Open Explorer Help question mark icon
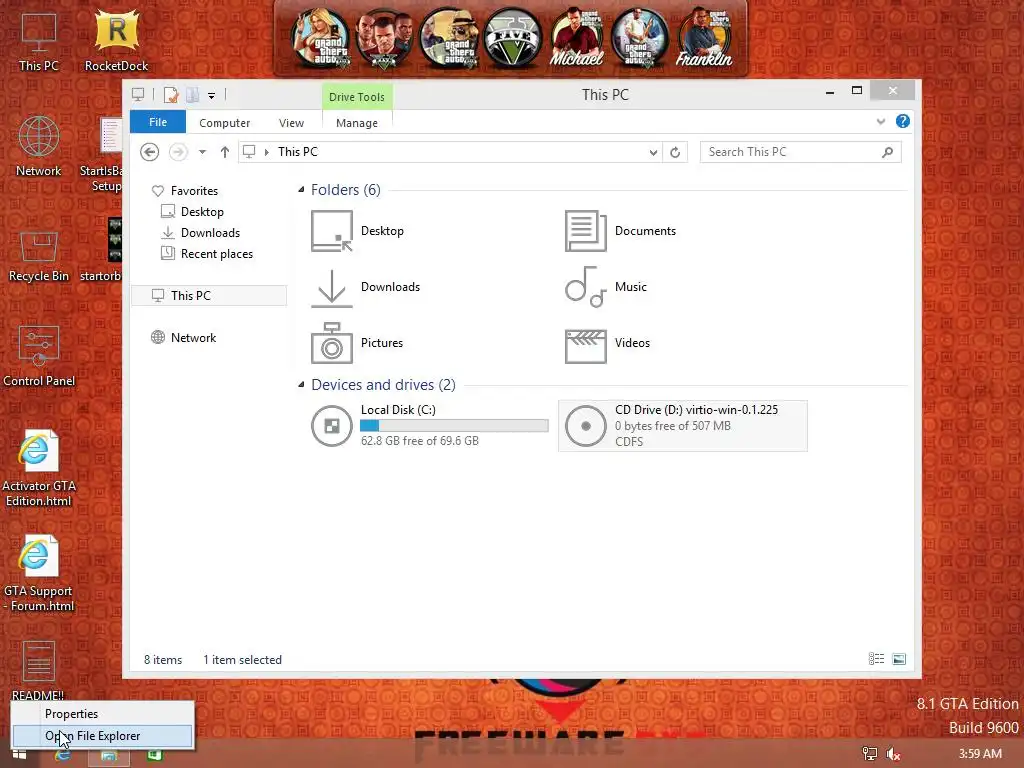1024x768 pixels. (903, 121)
